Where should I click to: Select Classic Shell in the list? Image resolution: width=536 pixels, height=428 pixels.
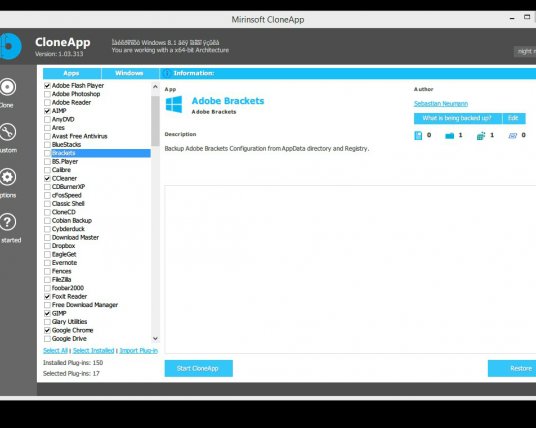(x=68, y=204)
